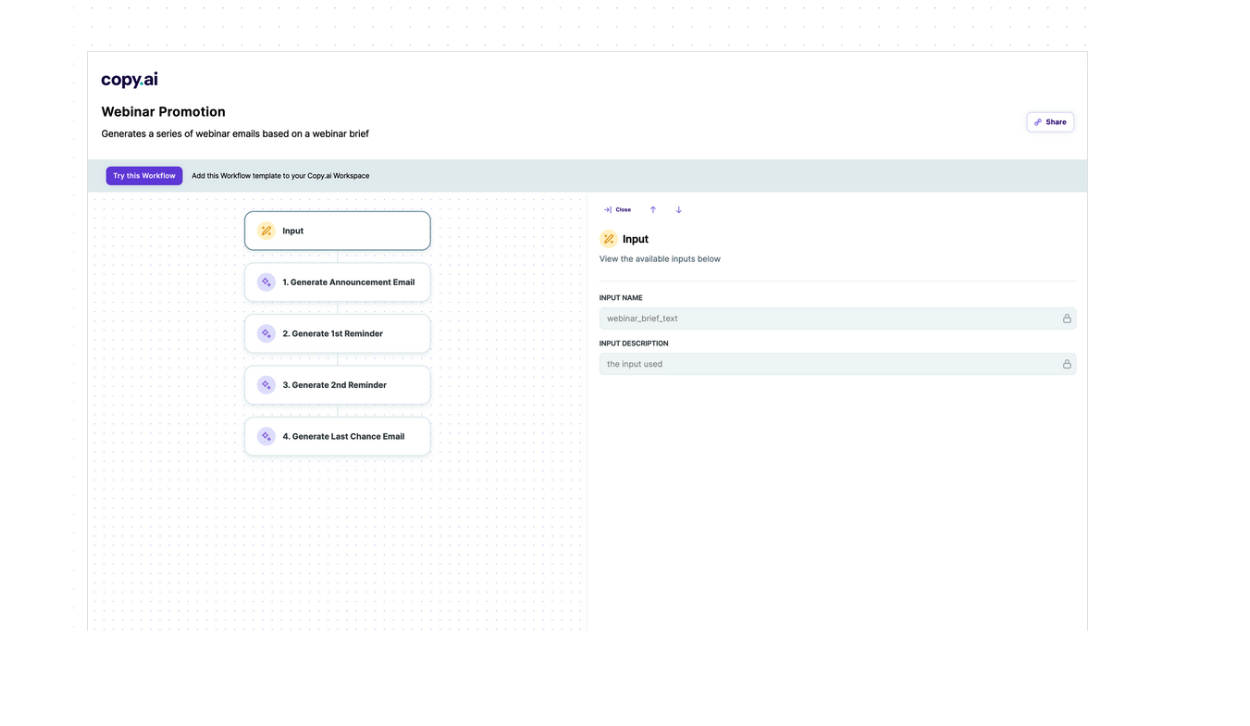The height and width of the screenshot is (726, 1250).
Task: Click lock icon in Input Description field
Action: point(1067,365)
